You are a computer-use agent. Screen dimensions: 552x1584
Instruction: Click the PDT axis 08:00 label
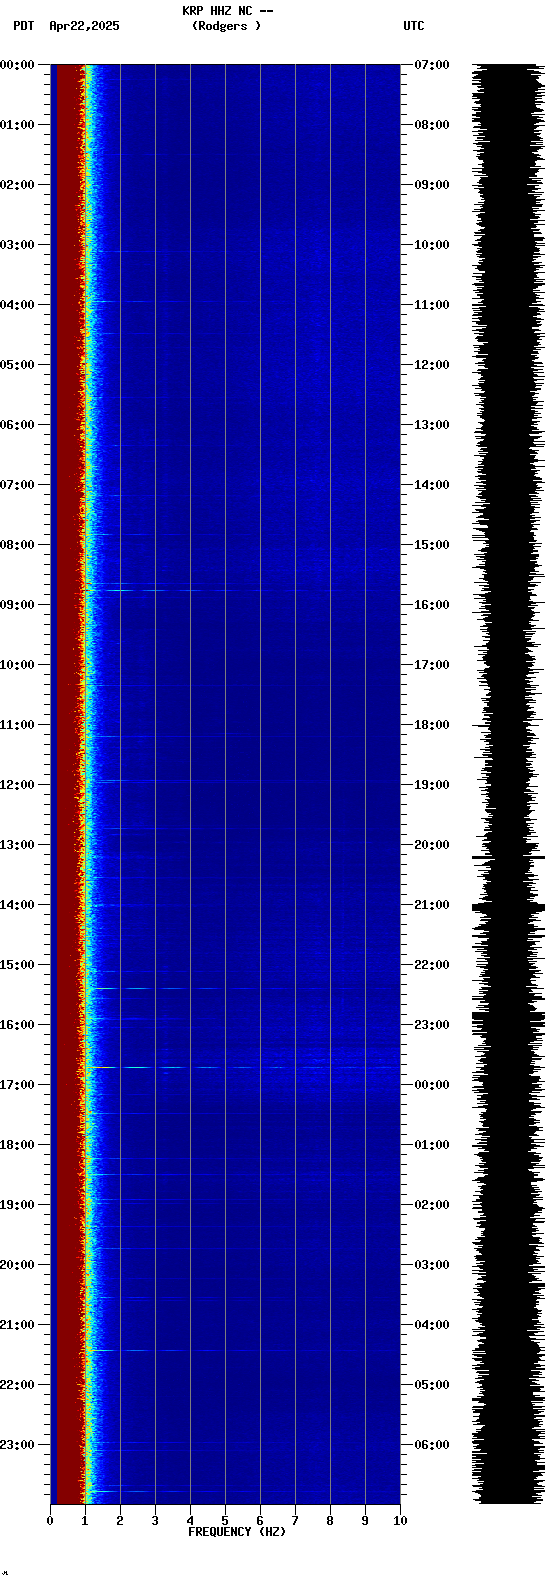click(17, 545)
